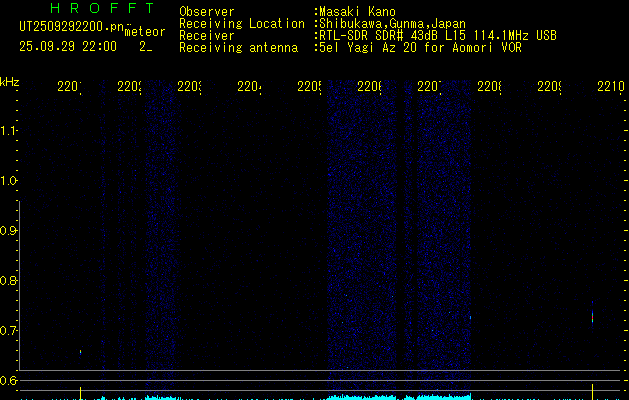Click the 2206 time axis label

pyautogui.click(x=369, y=86)
